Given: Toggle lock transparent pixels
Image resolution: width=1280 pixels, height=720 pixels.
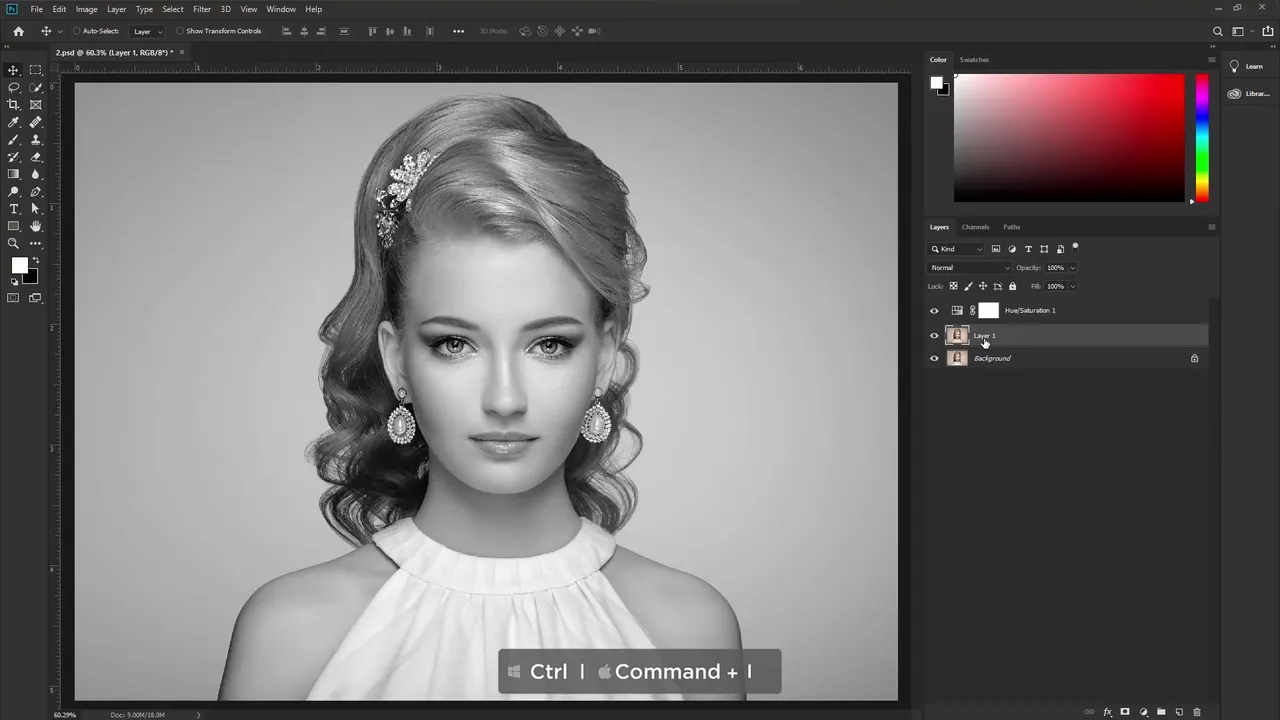Looking at the screenshot, I should [x=953, y=286].
